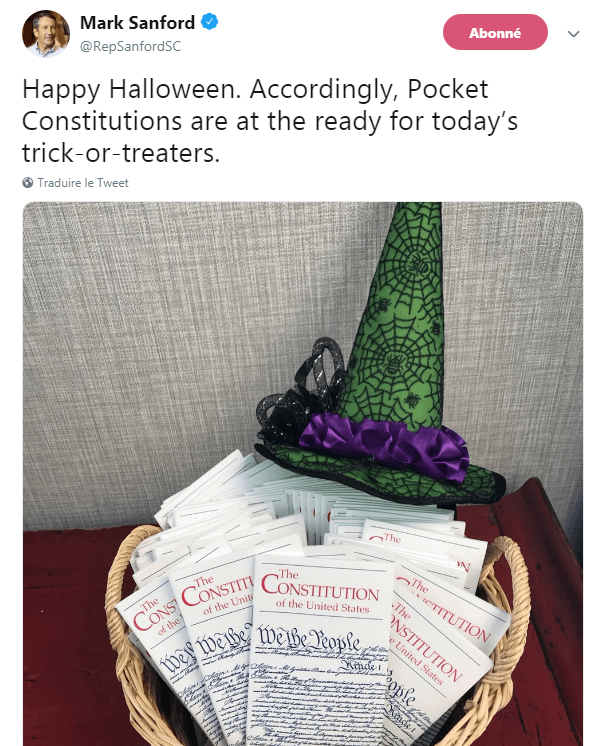Image resolution: width=598 pixels, height=746 pixels.
Task: Click the We the People text on booklet
Action: pyautogui.click(x=308, y=640)
